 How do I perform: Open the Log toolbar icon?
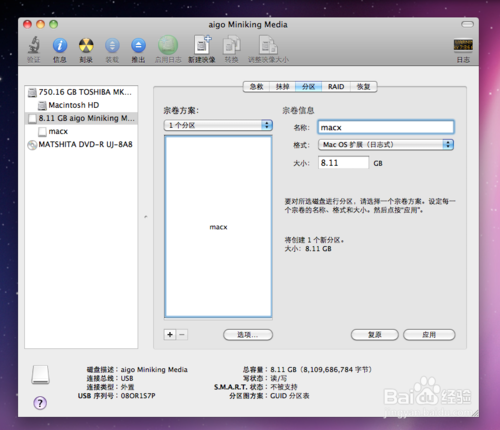coord(463,45)
